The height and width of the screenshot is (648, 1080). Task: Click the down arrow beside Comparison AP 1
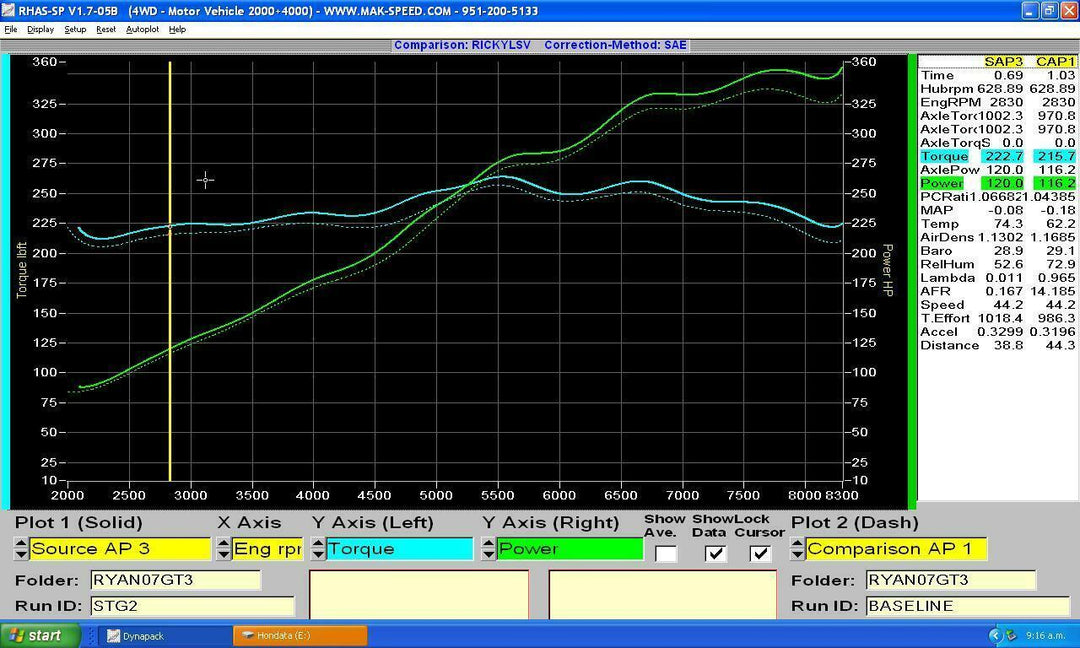pos(797,553)
